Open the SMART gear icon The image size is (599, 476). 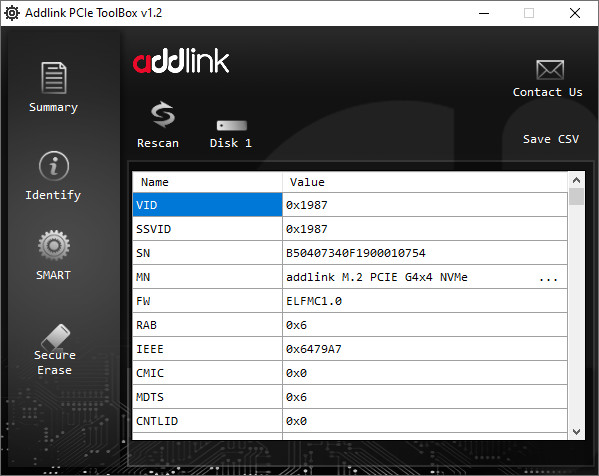click(54, 245)
